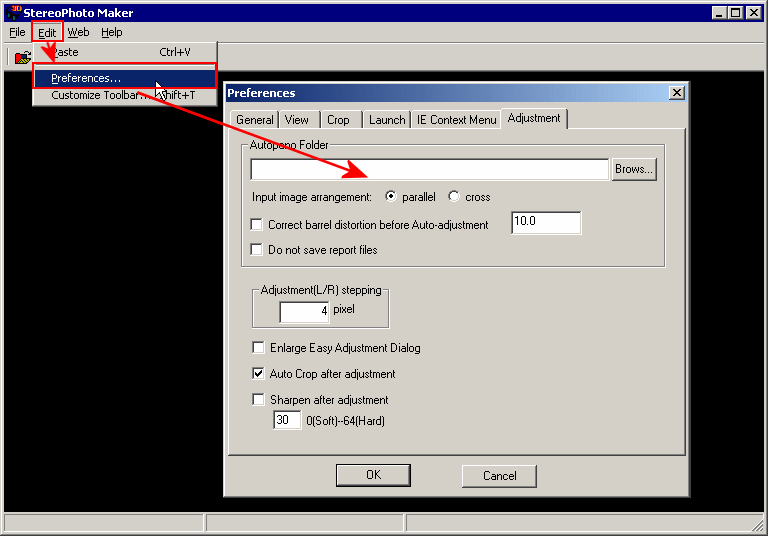Select cross input image arrangement
This screenshot has height=536, width=768.
tap(454, 196)
